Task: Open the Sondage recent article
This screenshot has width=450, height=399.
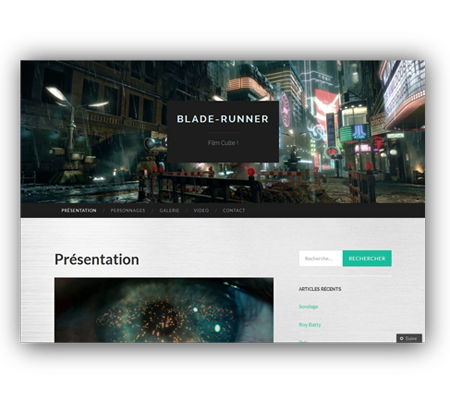Action: point(308,307)
